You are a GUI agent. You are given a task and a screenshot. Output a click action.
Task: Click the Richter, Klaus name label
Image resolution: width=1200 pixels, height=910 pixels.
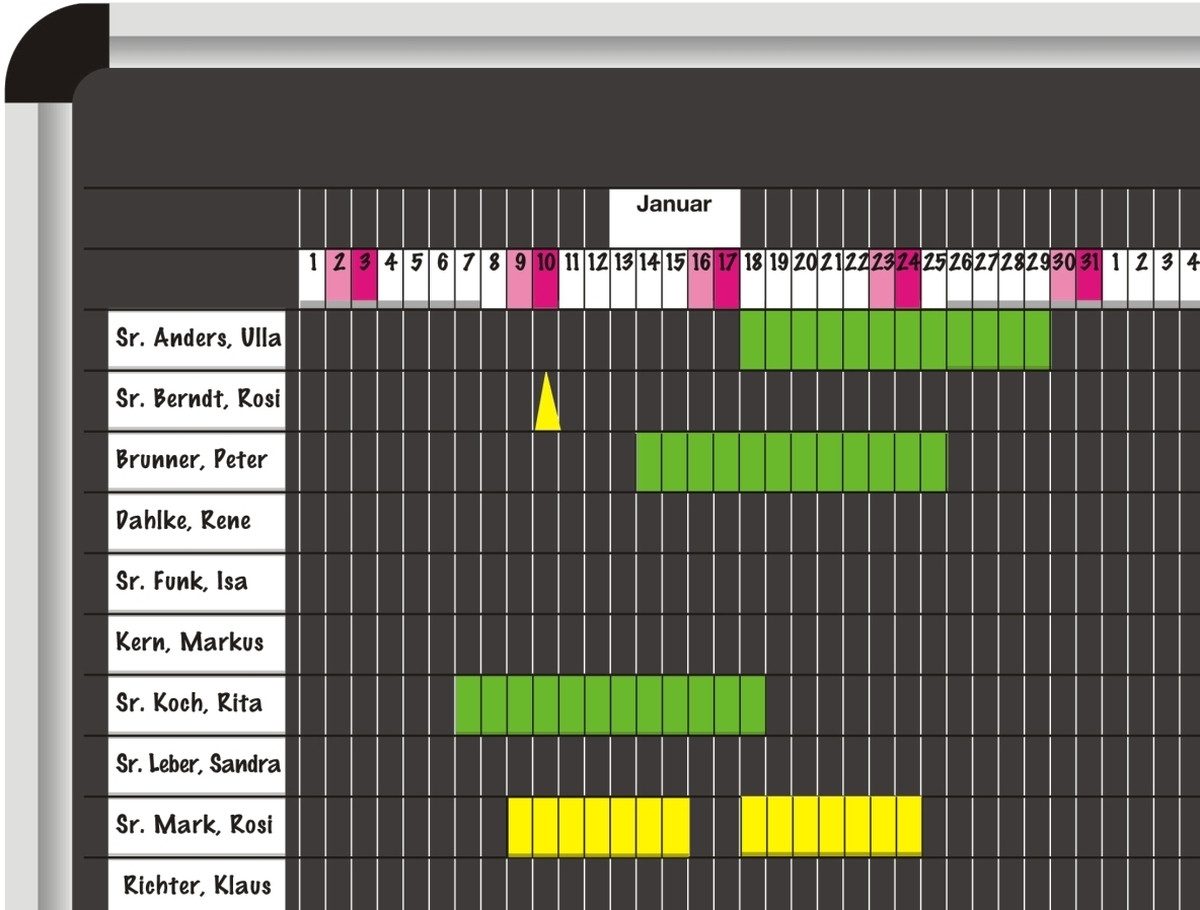click(x=197, y=886)
